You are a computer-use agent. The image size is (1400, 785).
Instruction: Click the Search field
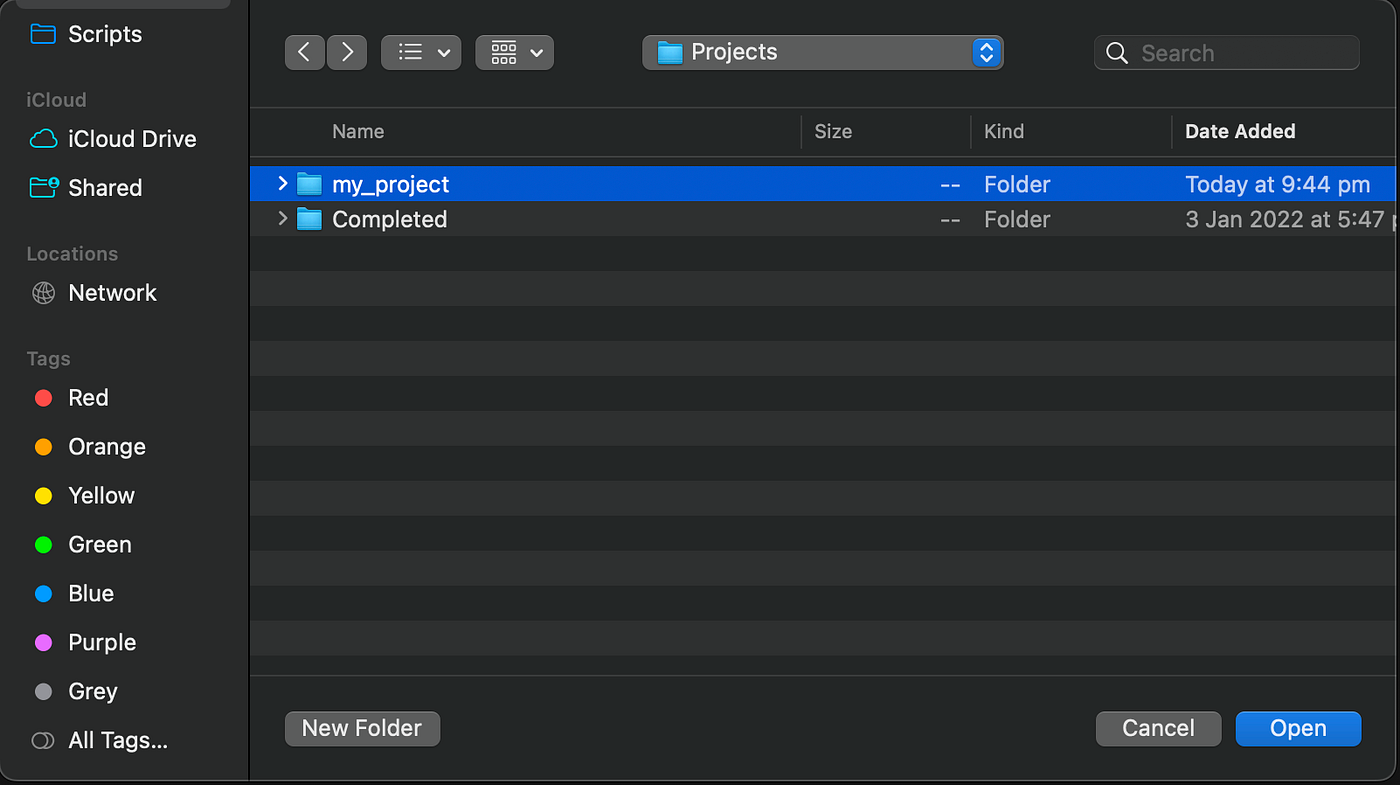click(1227, 53)
